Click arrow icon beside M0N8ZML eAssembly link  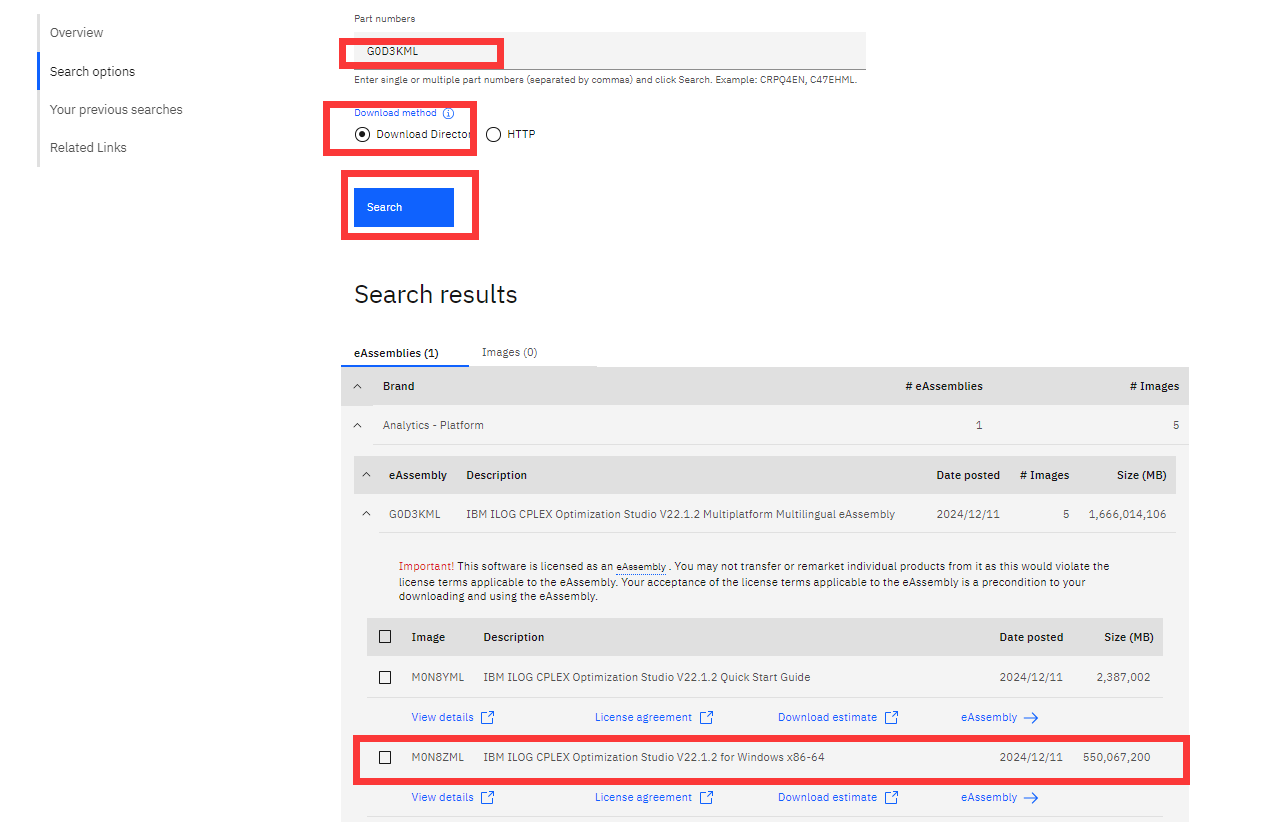pyautogui.click(x=1031, y=797)
